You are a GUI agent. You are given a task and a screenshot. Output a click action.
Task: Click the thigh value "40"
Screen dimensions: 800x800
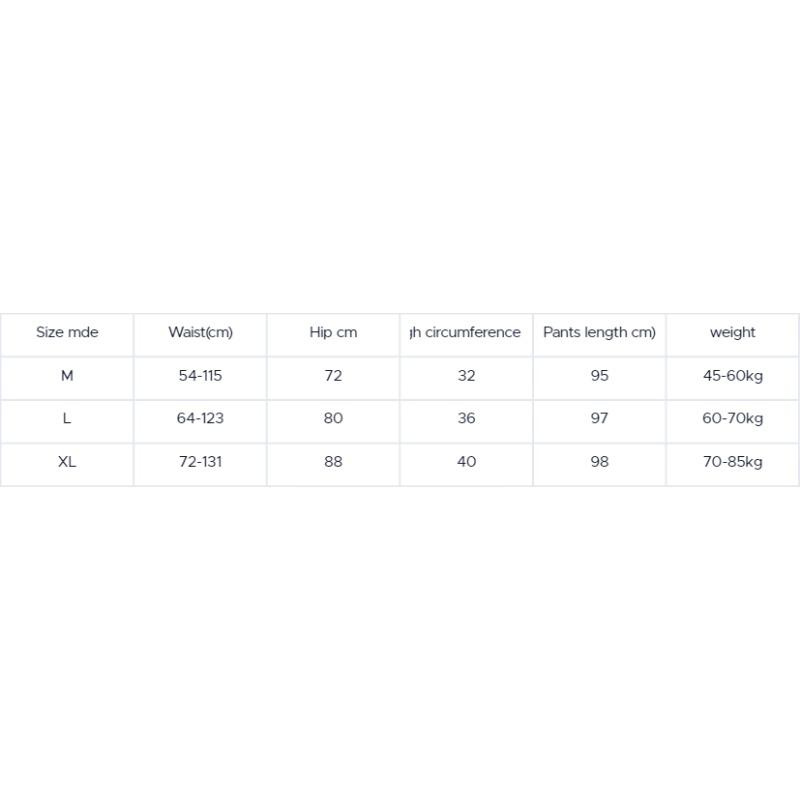tap(466, 462)
